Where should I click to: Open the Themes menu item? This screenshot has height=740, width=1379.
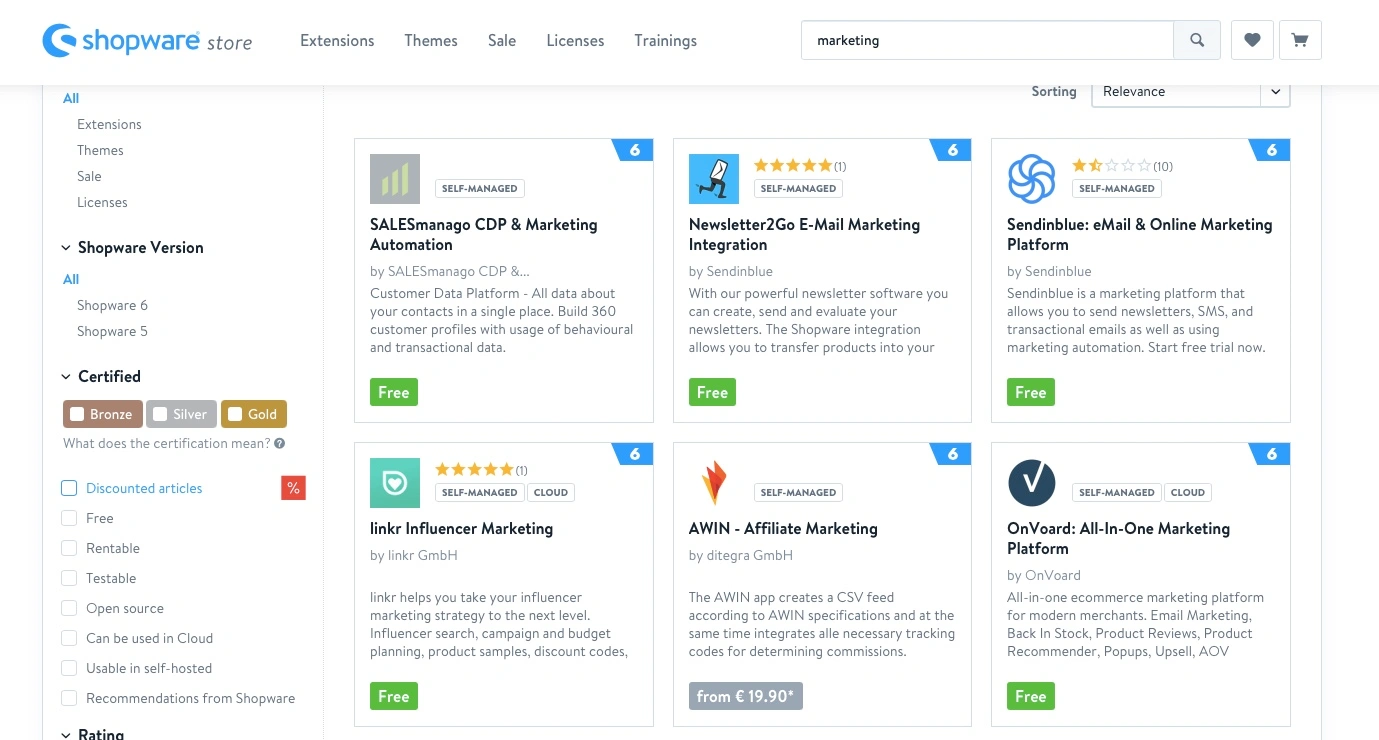[430, 40]
